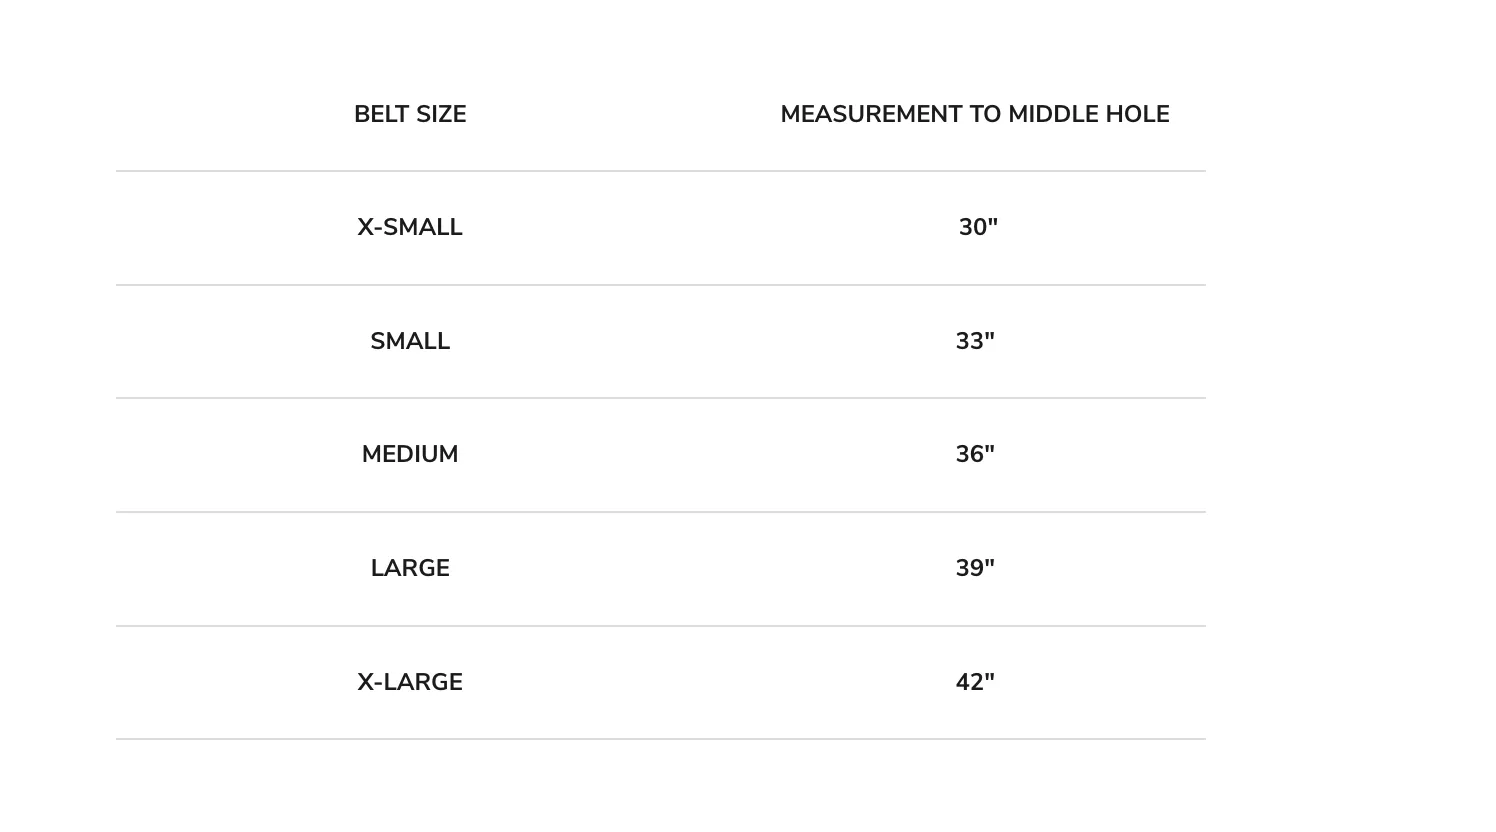The width and height of the screenshot is (1496, 832).
Task: Select the X-SMALL belt size label
Action: 410,228
